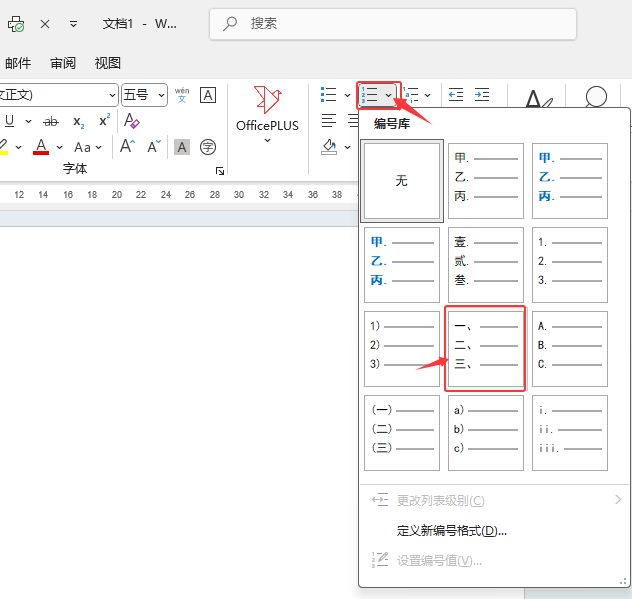The height and width of the screenshot is (599, 632).
Task: Open the Change Case Aa menu
Action: [x=87, y=148]
